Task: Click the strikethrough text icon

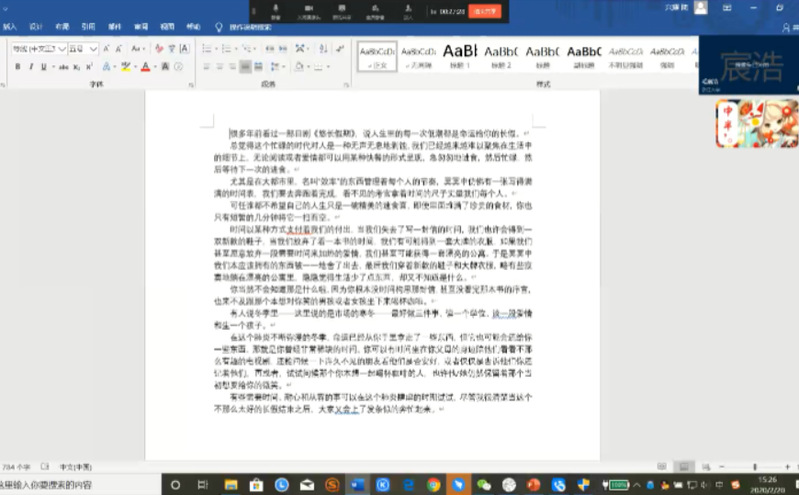Action: click(x=61, y=67)
